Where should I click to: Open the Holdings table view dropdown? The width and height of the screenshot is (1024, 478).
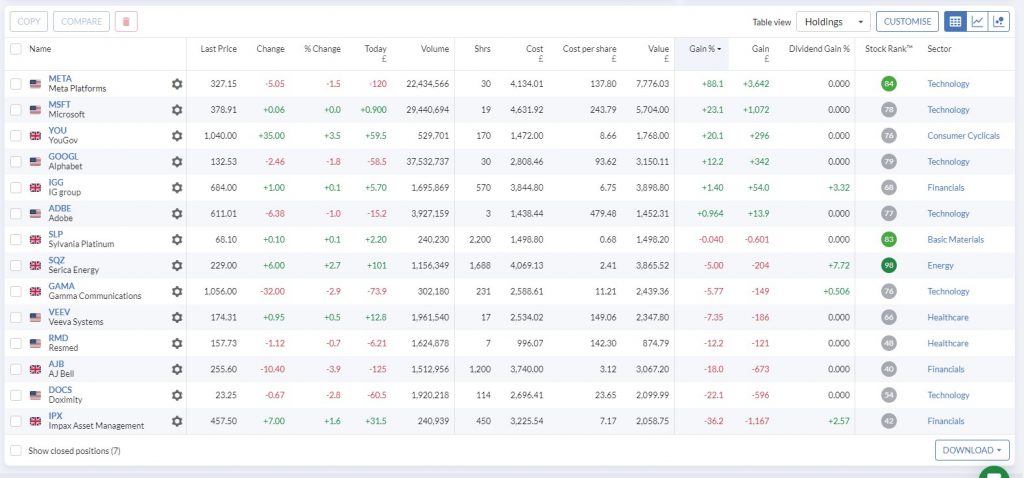[833, 21]
